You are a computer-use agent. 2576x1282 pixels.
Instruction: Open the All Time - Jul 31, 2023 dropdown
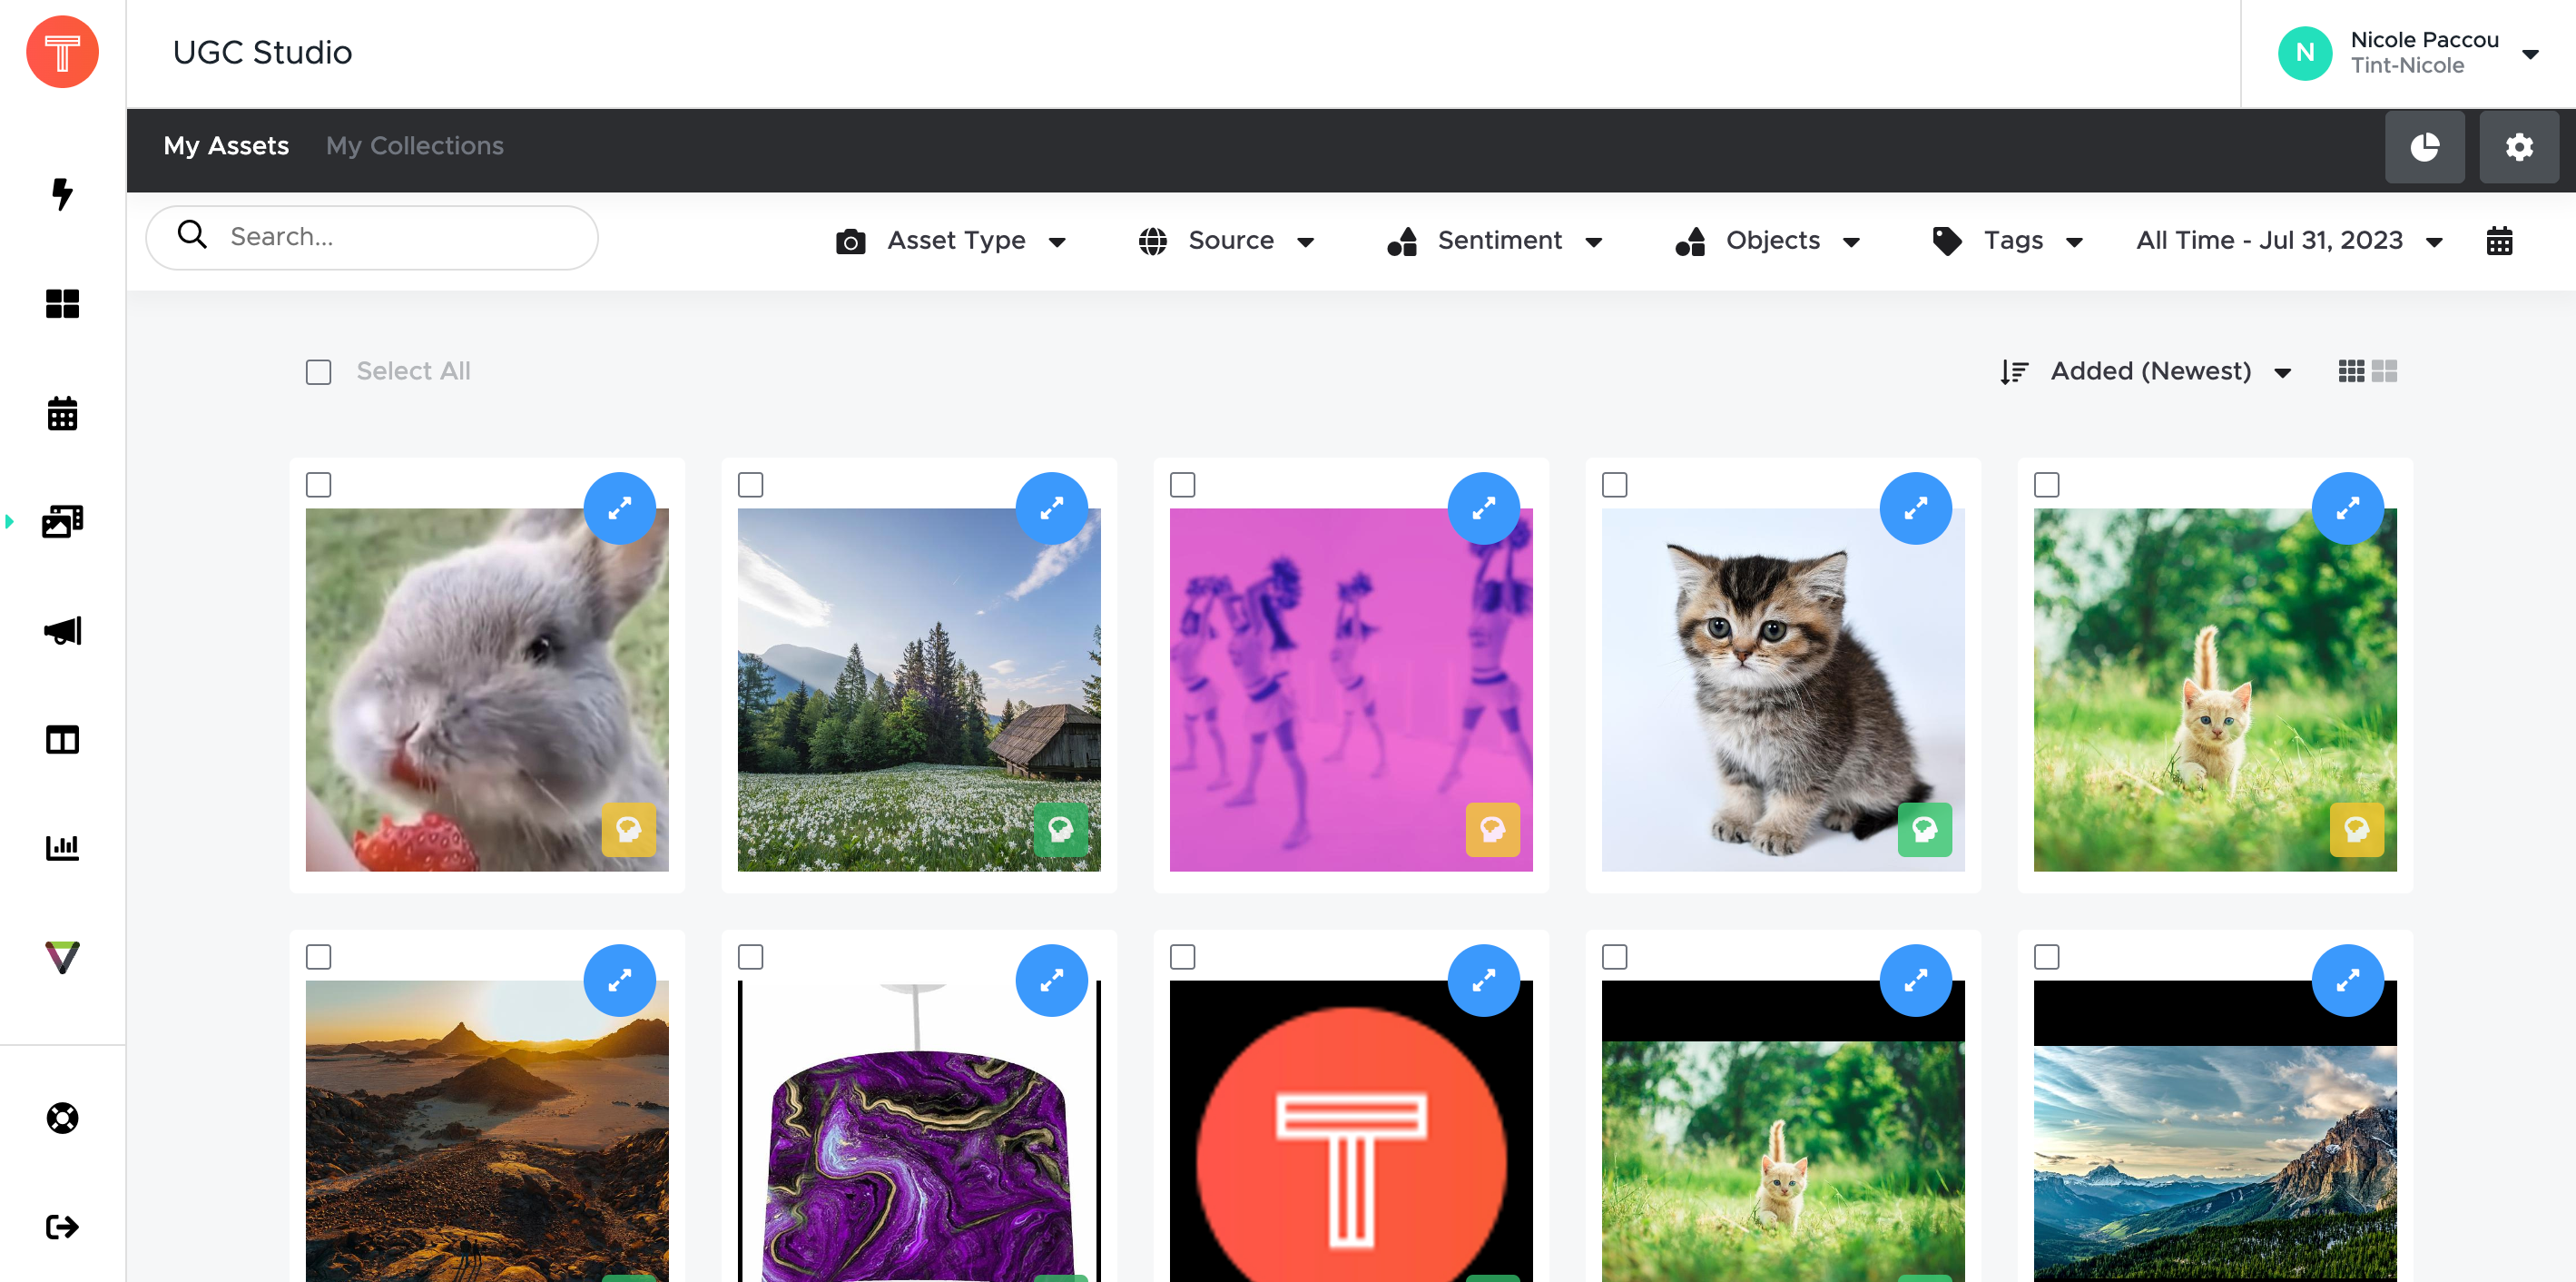(x=2290, y=241)
